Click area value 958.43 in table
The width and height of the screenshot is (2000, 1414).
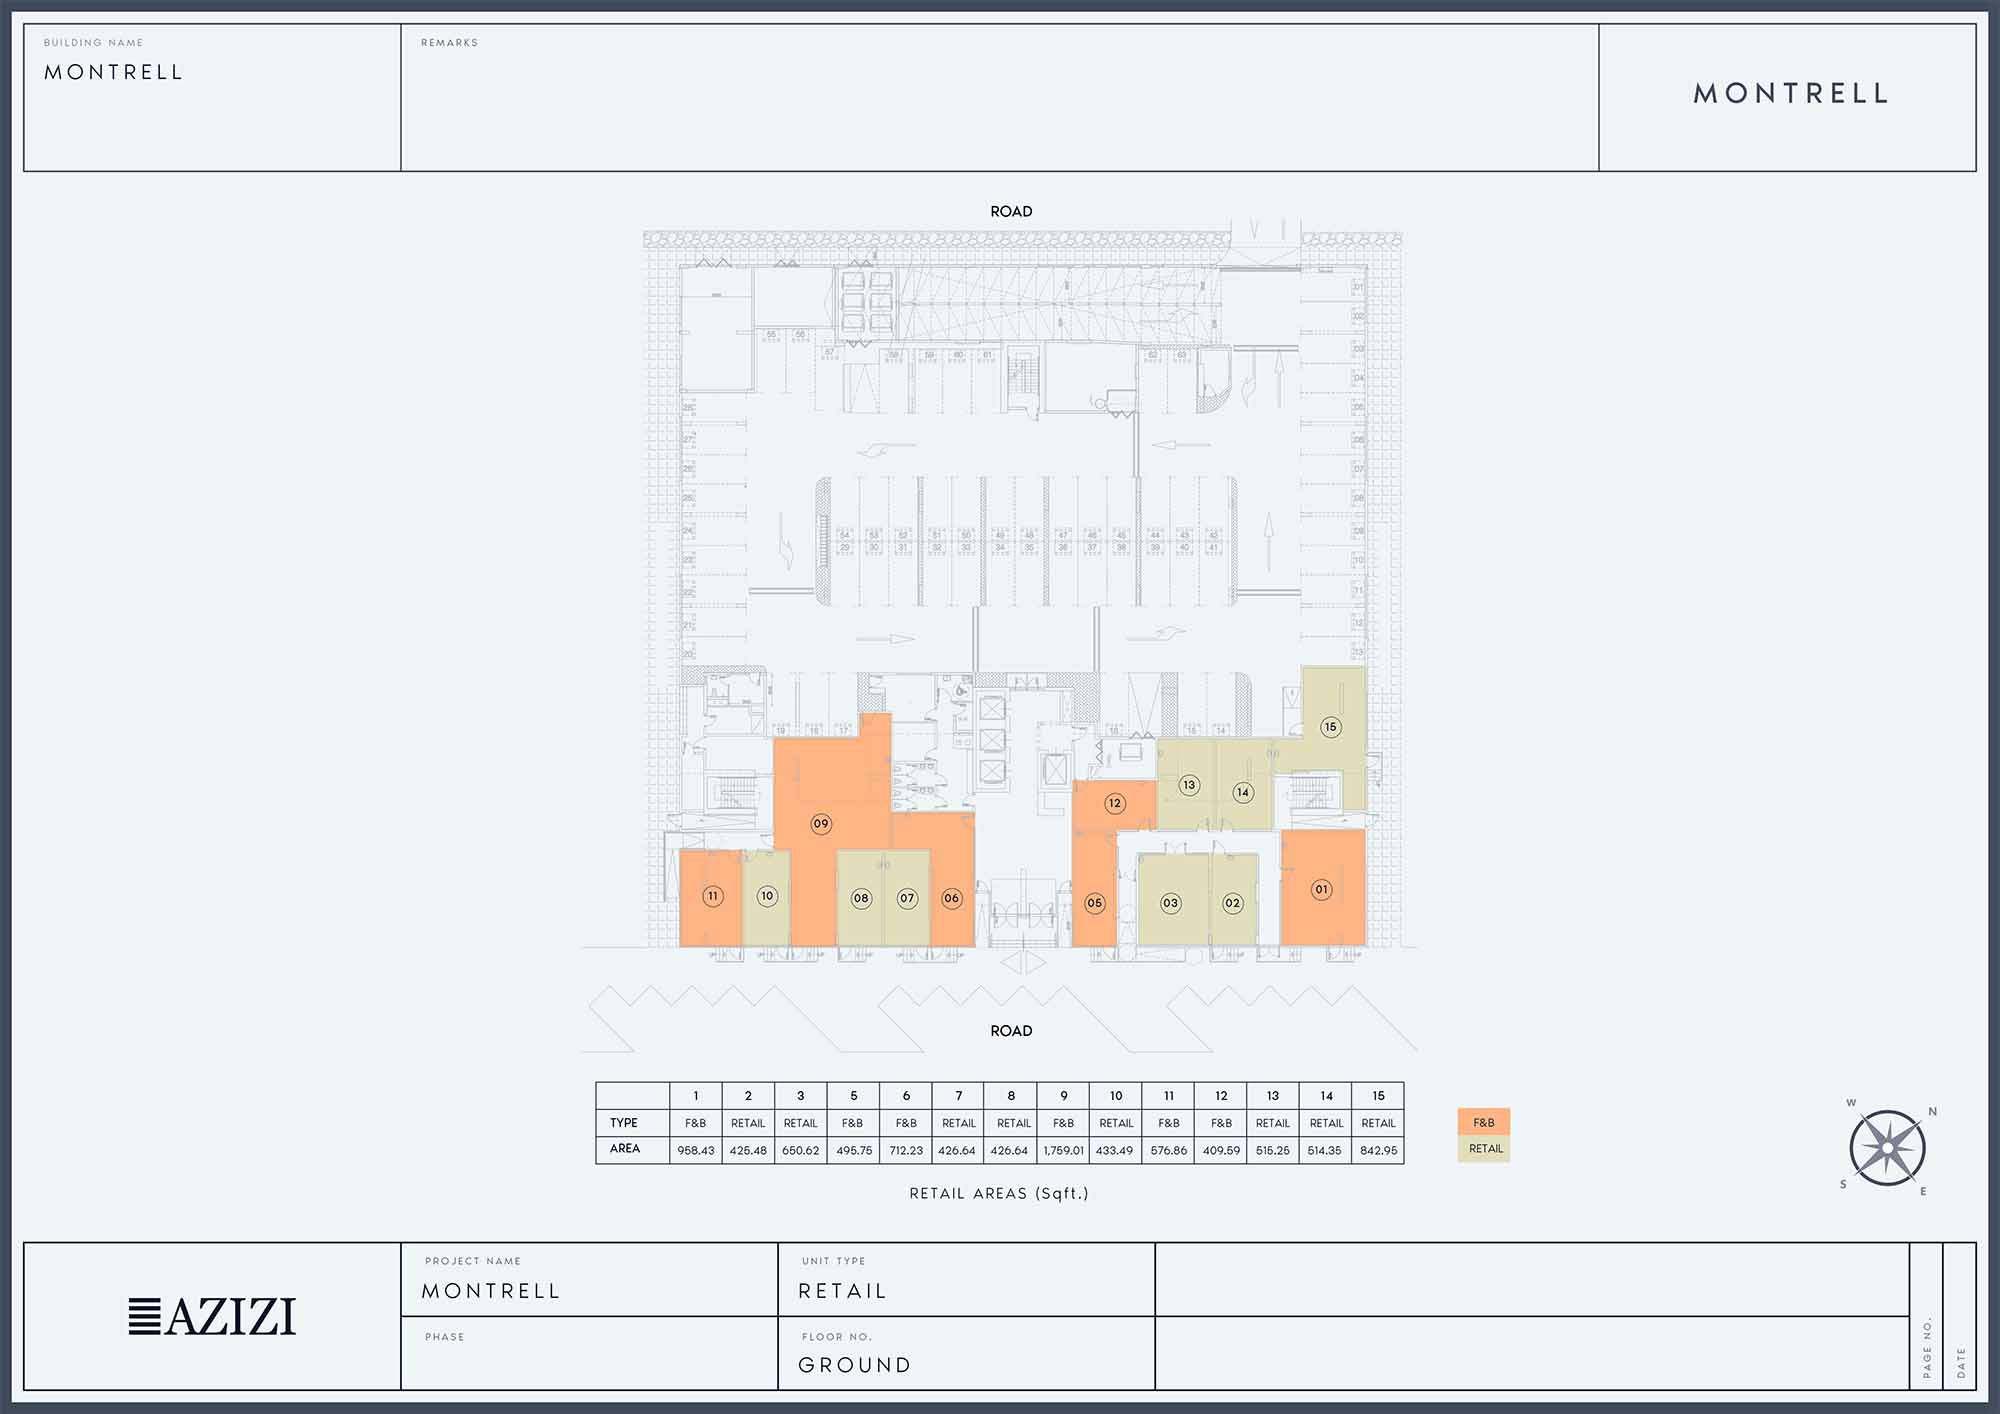696,1150
